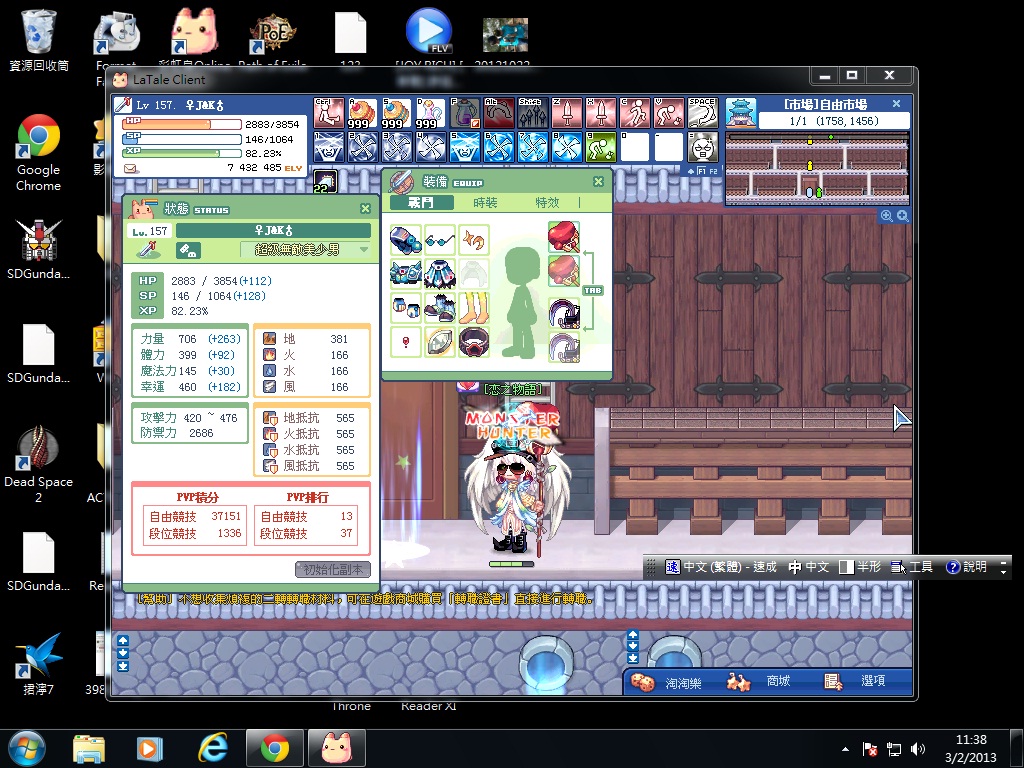Toggle the TAB equipment set switch
This screenshot has width=1024, height=768.
tap(593, 290)
